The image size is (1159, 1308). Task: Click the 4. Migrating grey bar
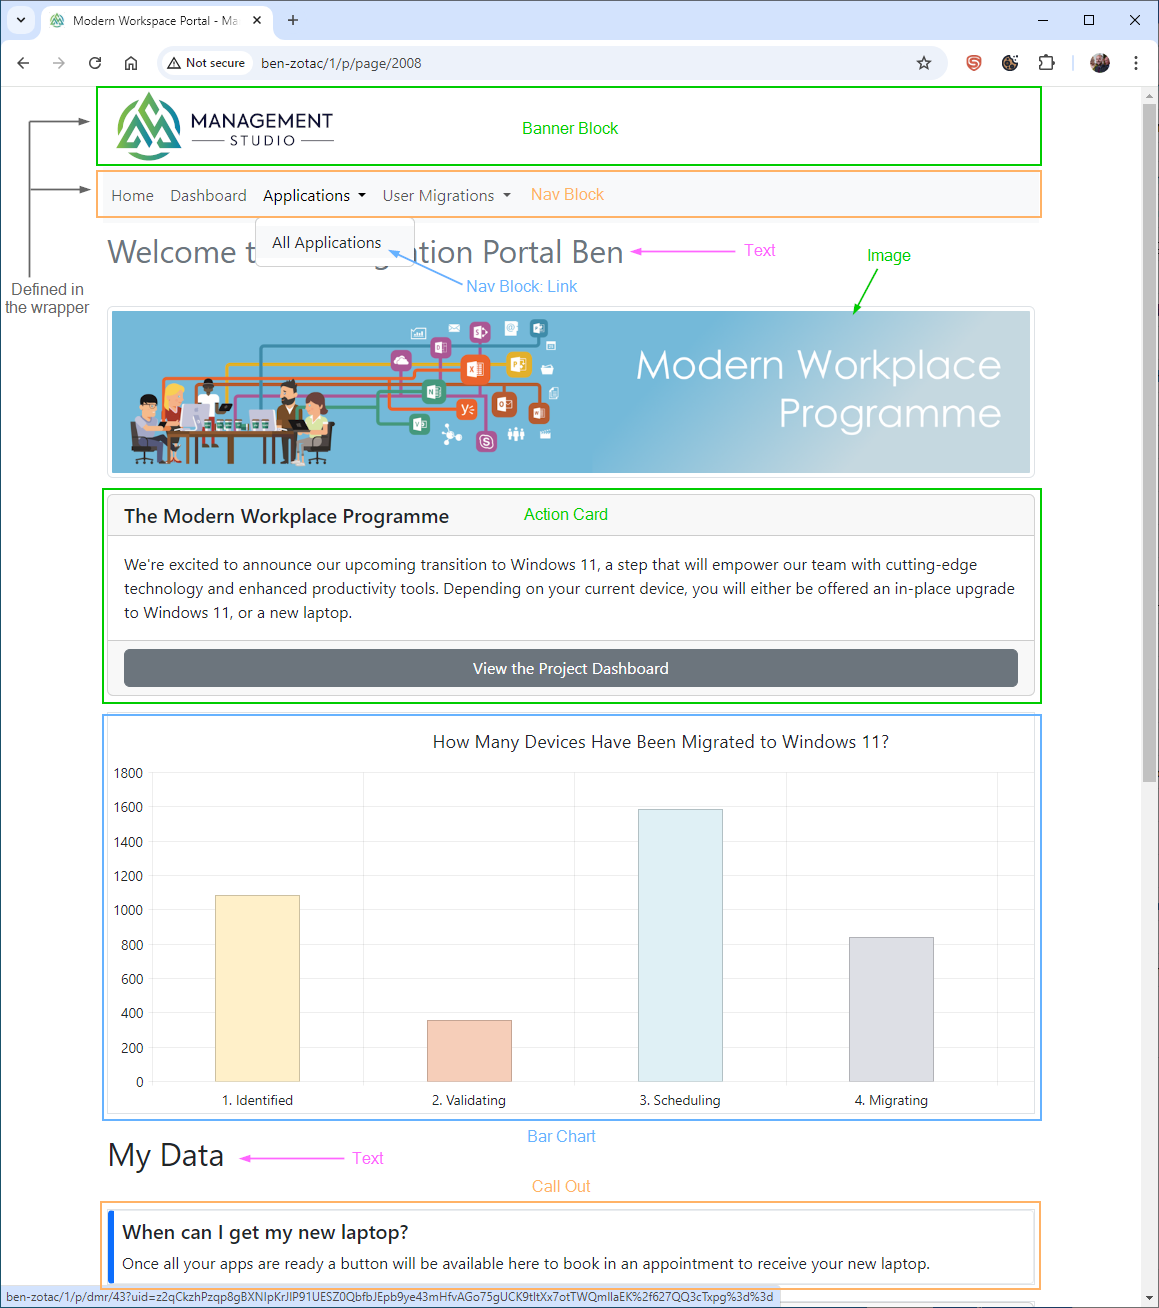pyautogui.click(x=891, y=1009)
